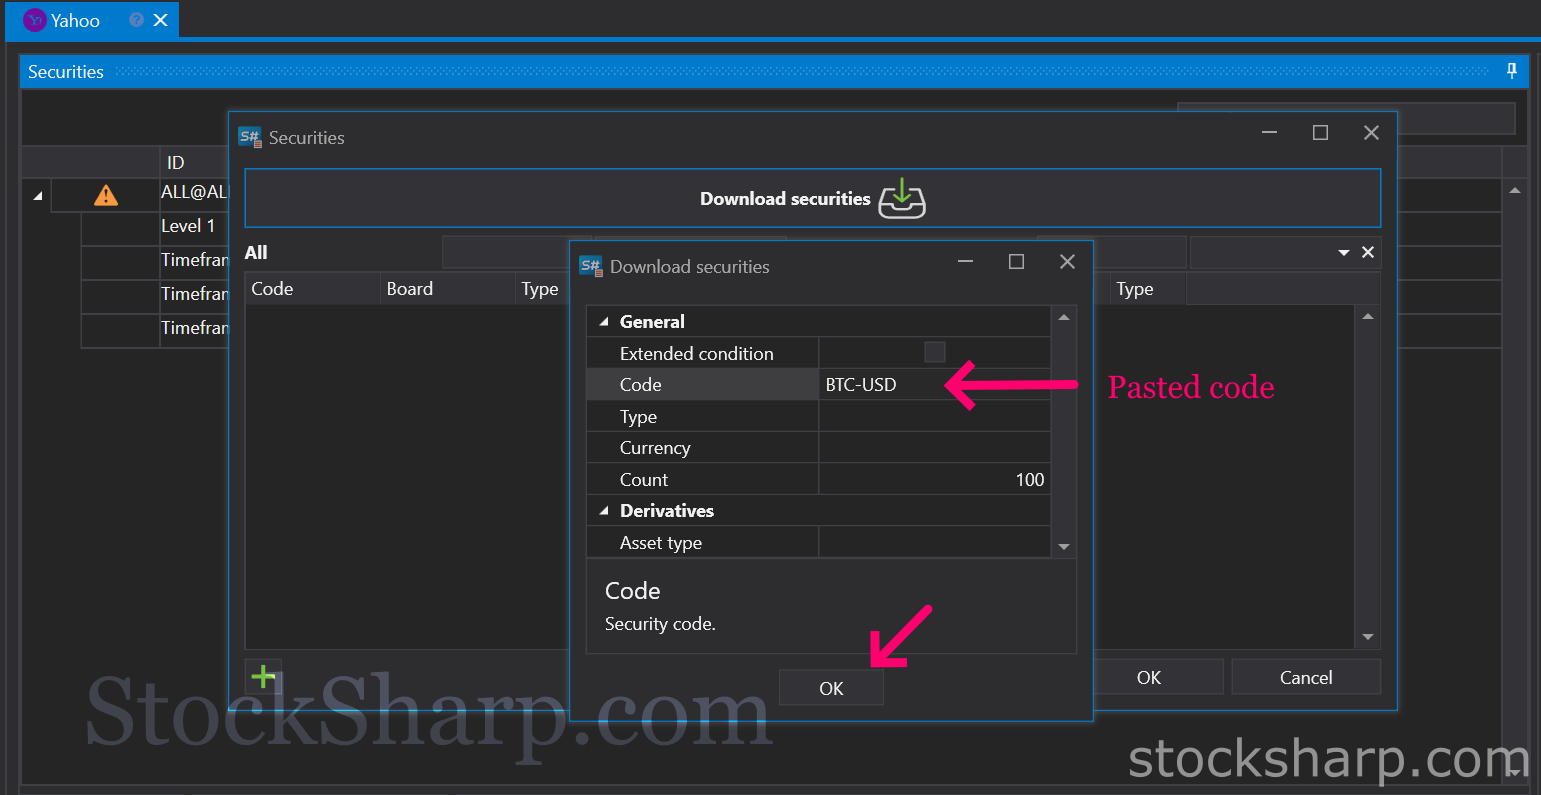Screen dimensions: 1541x795
Task: Click the Code field containing BTC-USD
Action: click(x=933, y=385)
